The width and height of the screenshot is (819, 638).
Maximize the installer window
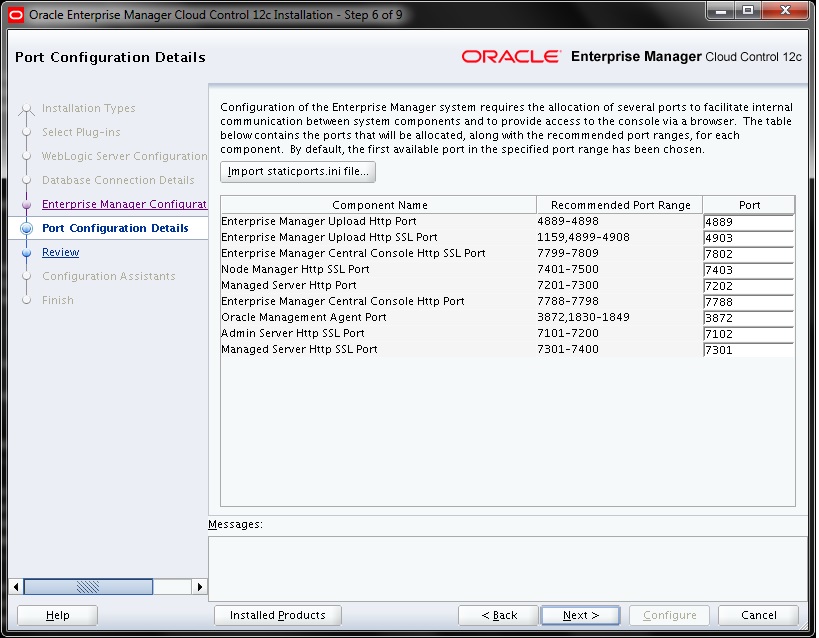748,10
